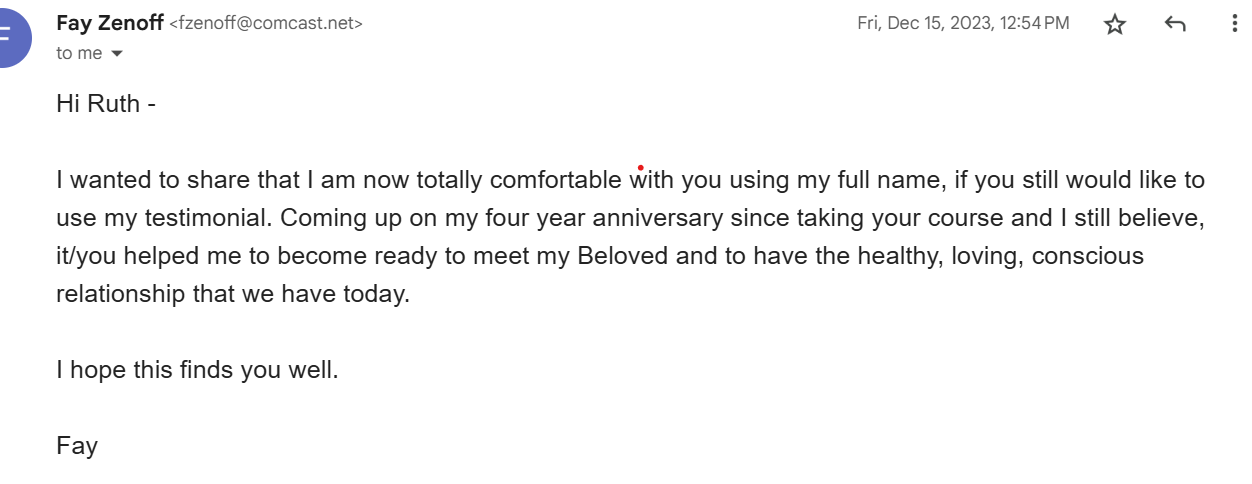This screenshot has height=484, width=1252.
Task: Click the fzenoff@comcast.net email address
Action: pos(266,24)
